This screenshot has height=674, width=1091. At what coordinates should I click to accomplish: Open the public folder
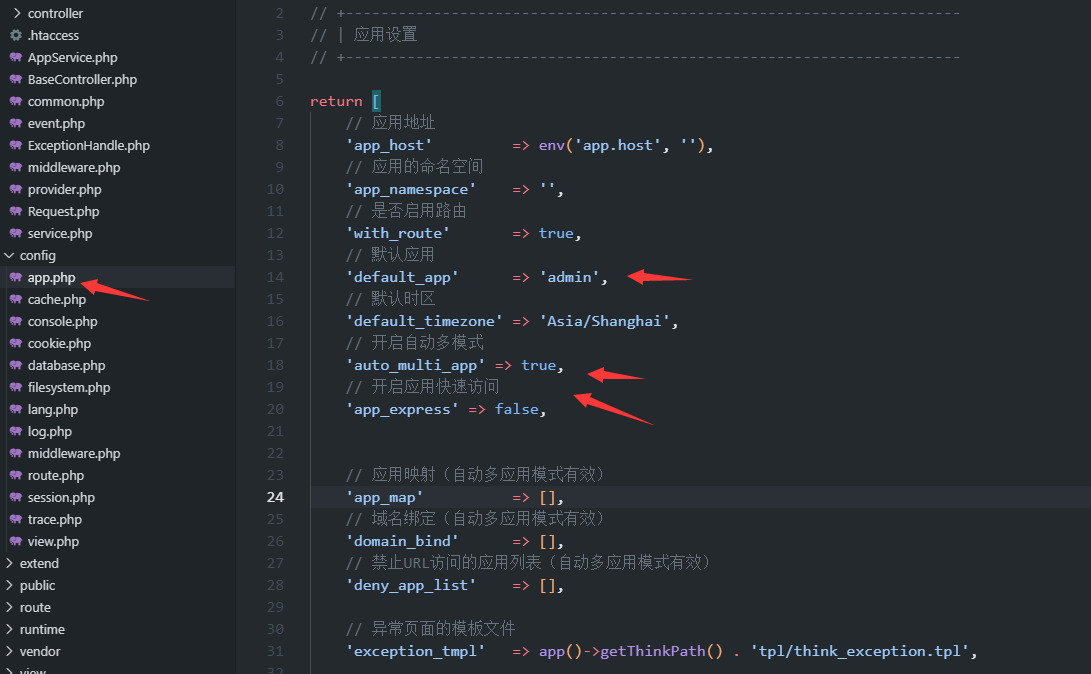pos(37,586)
